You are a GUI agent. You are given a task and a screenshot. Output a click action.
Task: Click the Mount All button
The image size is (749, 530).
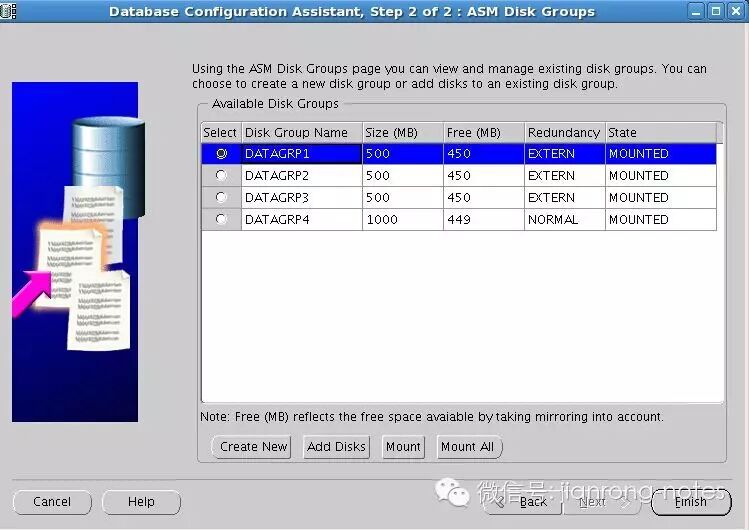468,447
